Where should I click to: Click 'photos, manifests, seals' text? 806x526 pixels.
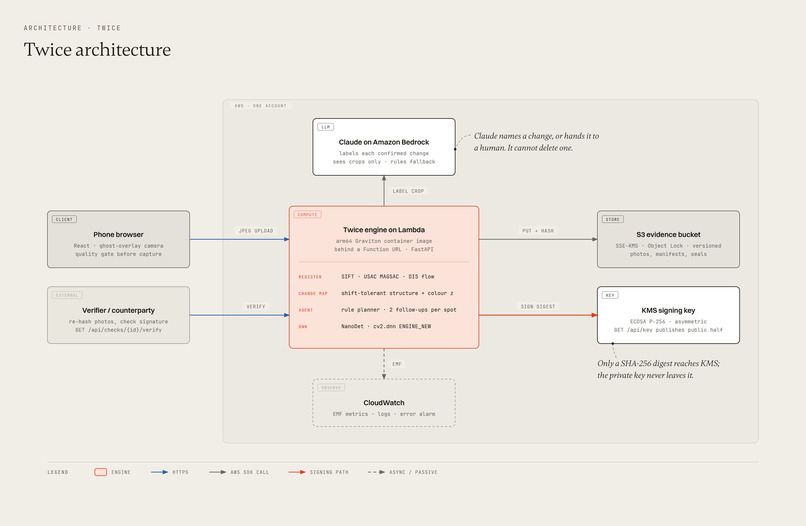[668, 254]
